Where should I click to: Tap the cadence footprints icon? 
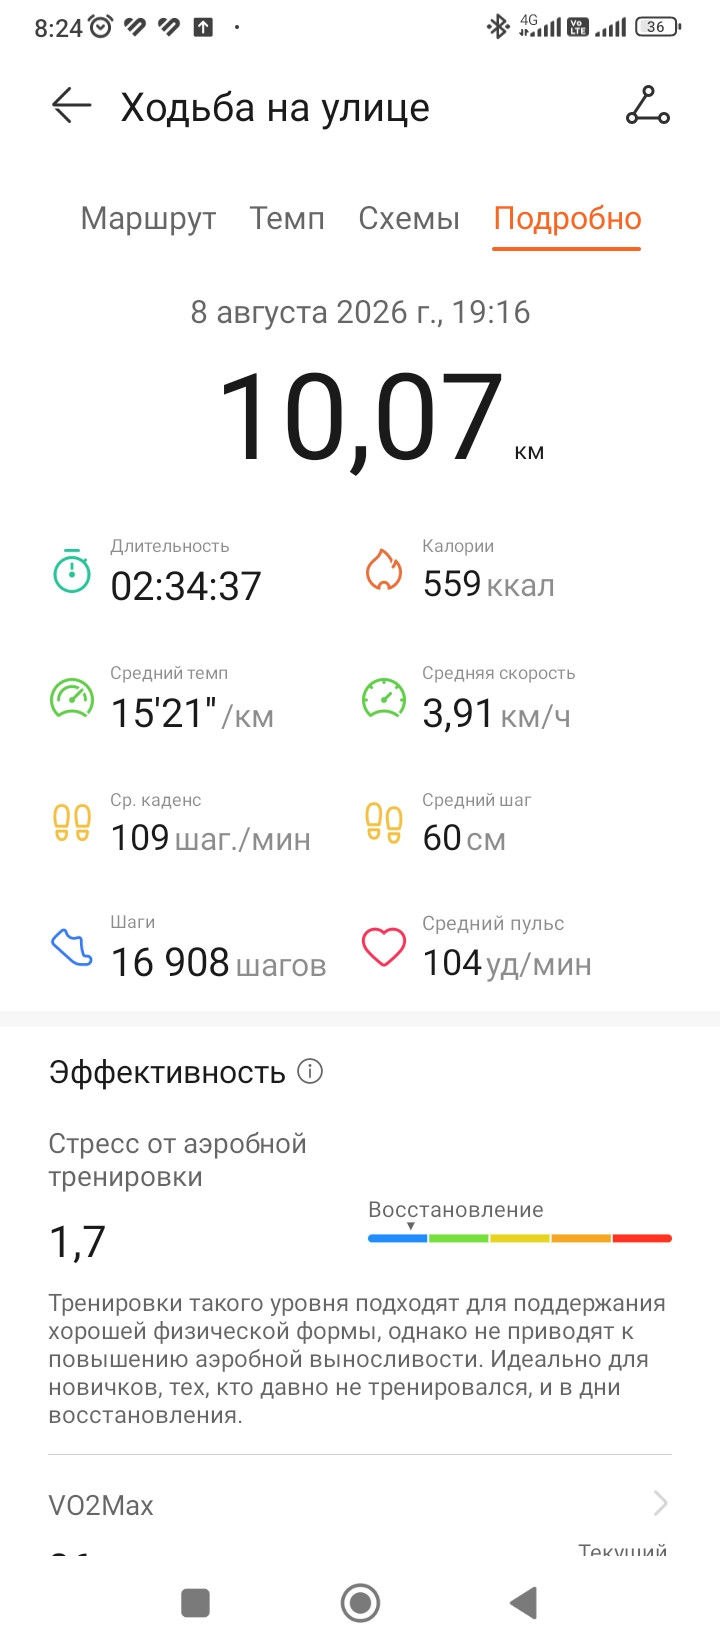72,823
